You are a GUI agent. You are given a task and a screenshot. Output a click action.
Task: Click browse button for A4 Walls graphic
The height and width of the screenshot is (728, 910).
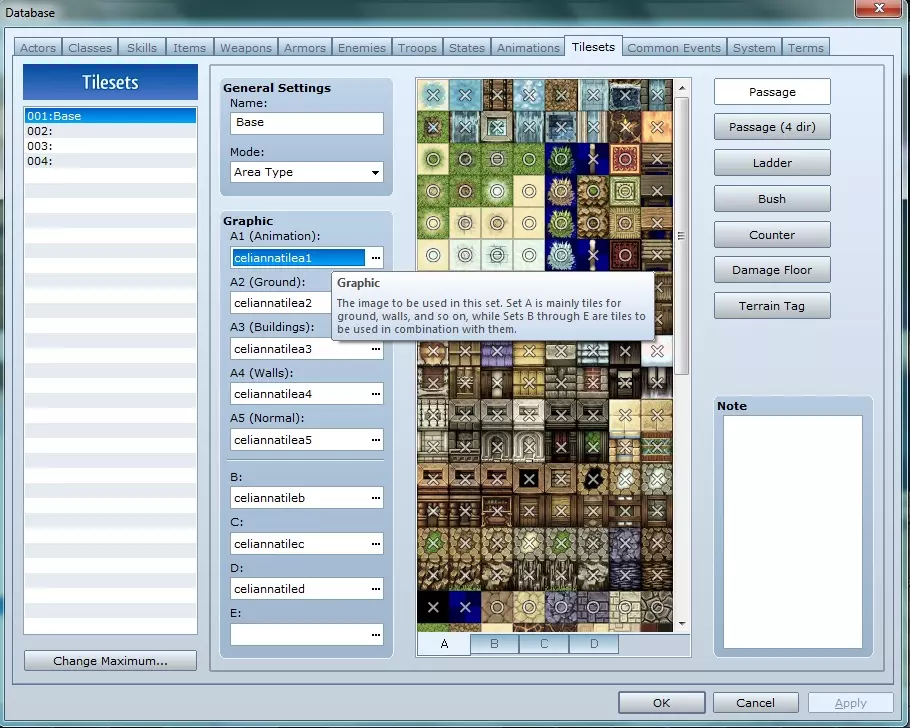375,394
